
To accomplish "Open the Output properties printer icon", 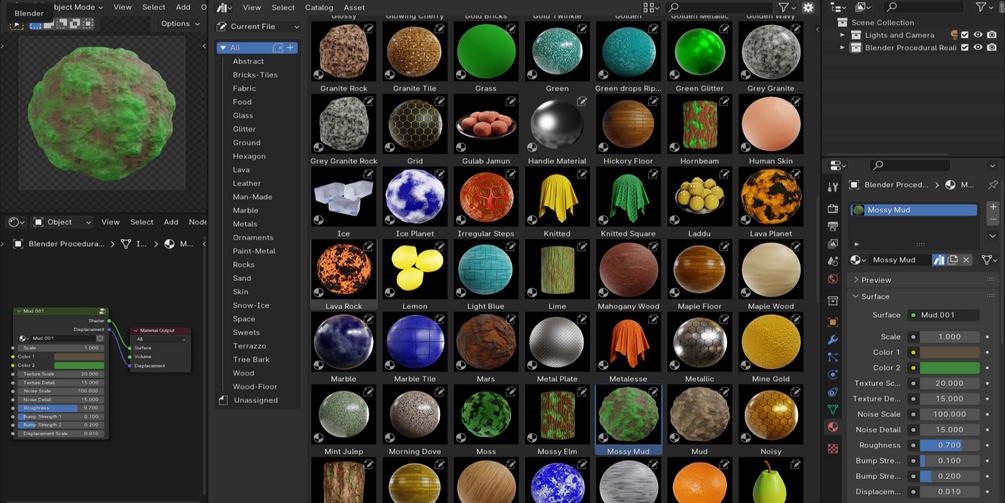I will (833, 226).
